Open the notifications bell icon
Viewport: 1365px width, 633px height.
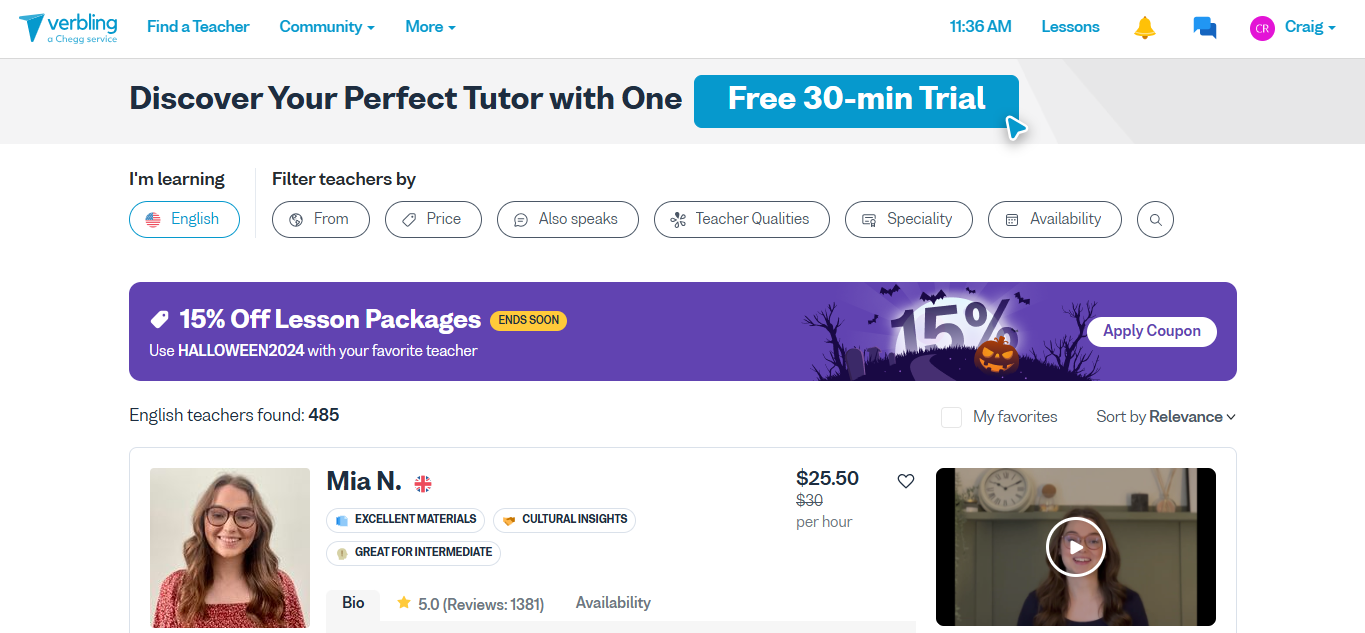pos(1144,28)
